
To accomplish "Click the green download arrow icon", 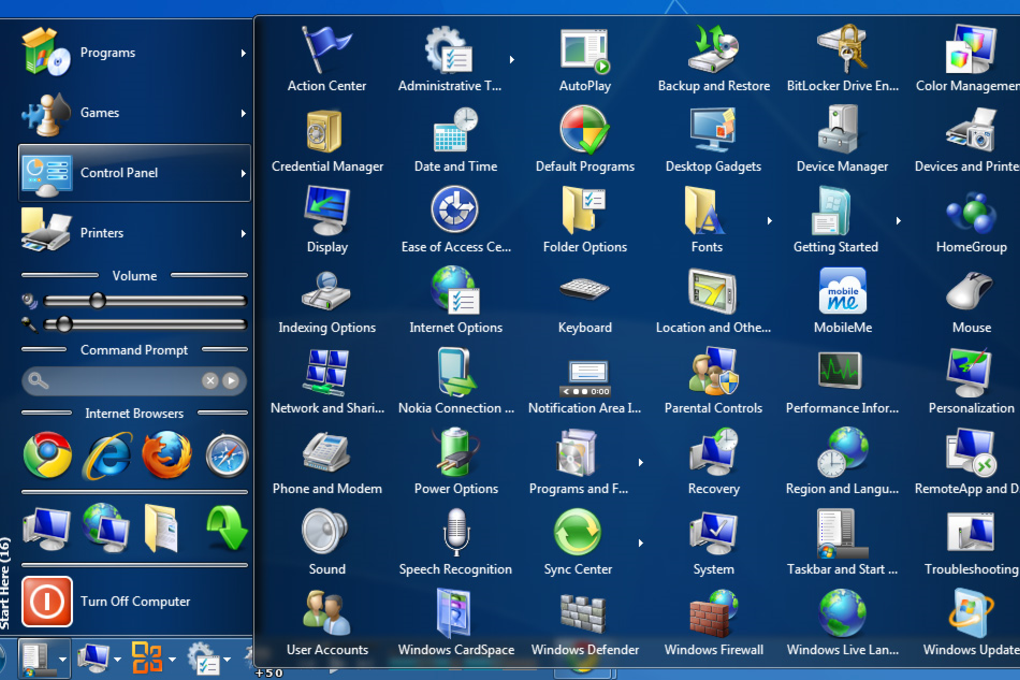I will pyautogui.click(x=226, y=528).
